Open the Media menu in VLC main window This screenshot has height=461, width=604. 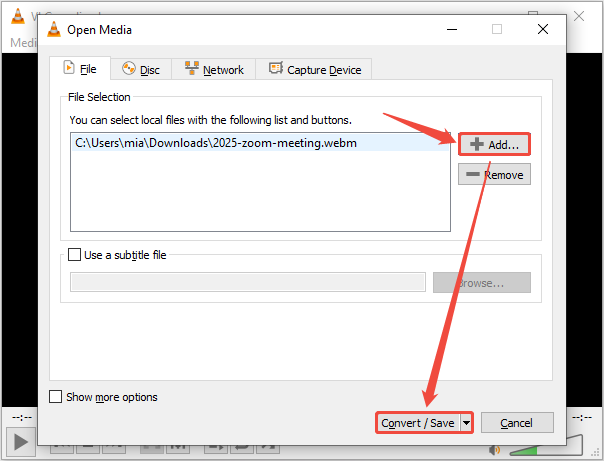(23, 42)
